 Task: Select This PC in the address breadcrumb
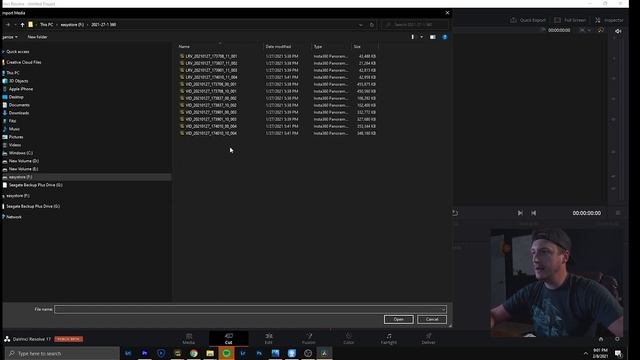coord(47,24)
